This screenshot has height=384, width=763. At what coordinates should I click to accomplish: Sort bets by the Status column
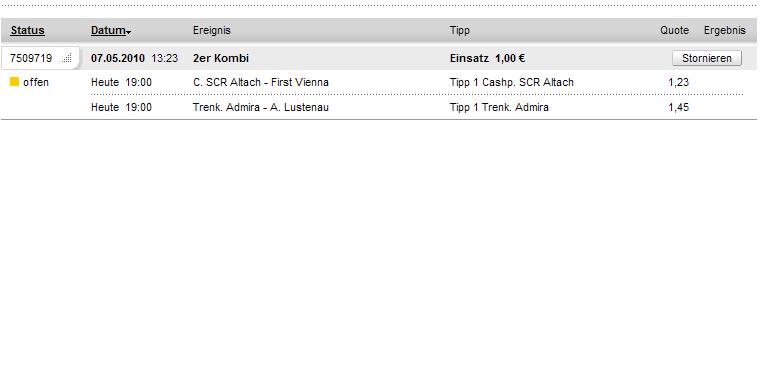tap(27, 30)
